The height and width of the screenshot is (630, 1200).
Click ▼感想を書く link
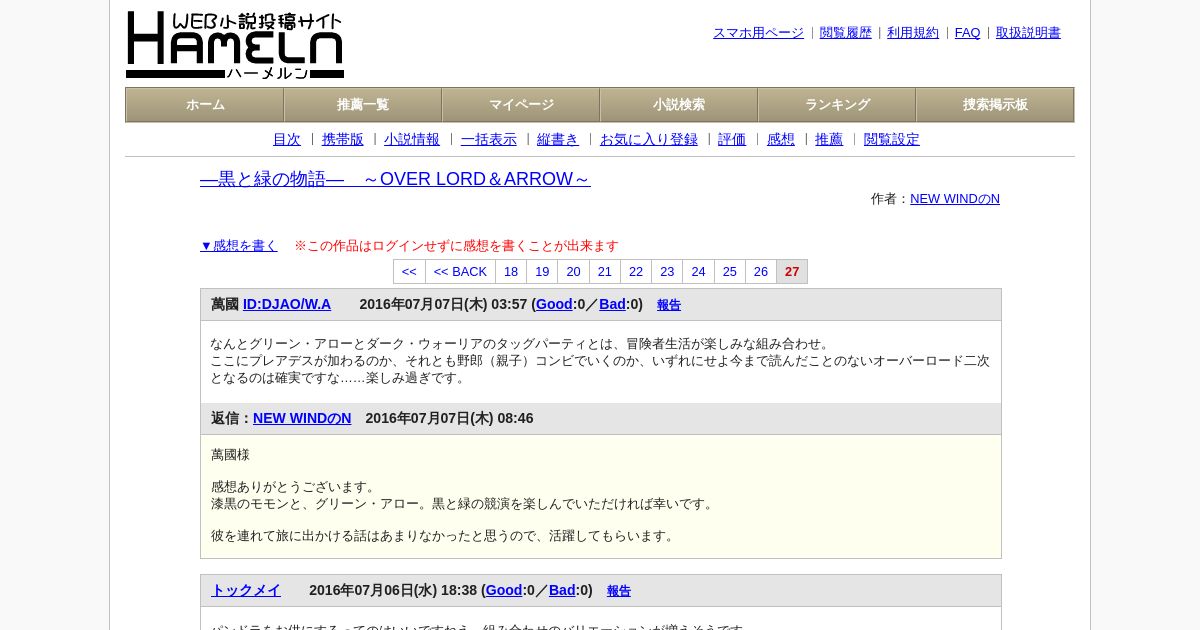click(239, 246)
